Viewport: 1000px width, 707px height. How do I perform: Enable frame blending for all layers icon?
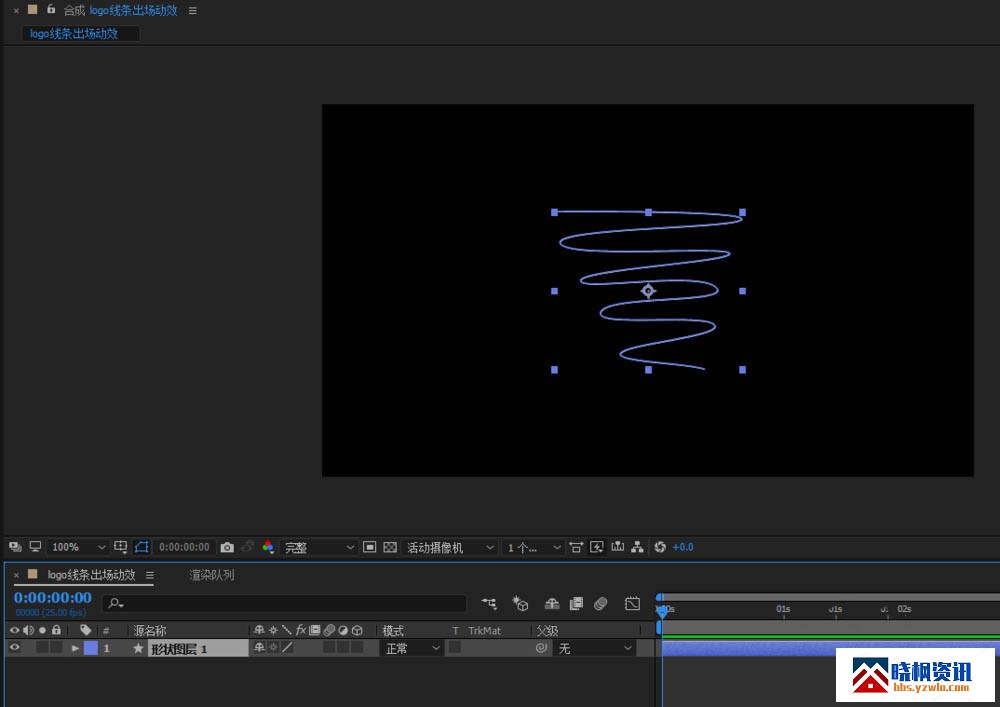pos(576,603)
